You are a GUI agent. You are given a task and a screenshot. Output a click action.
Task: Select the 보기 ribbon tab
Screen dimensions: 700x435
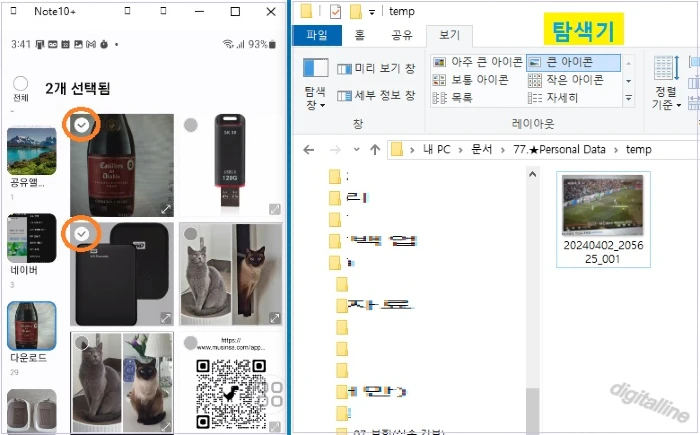coord(449,35)
